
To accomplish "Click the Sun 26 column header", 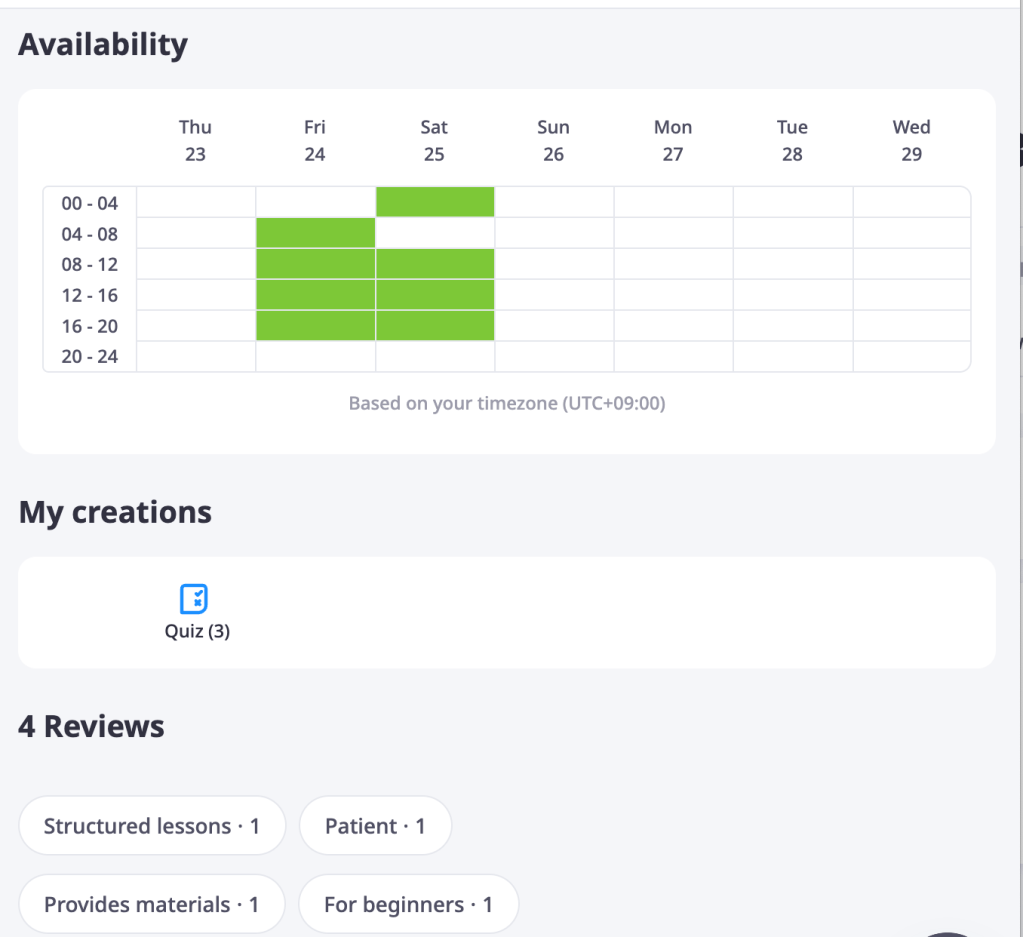I will pos(553,140).
